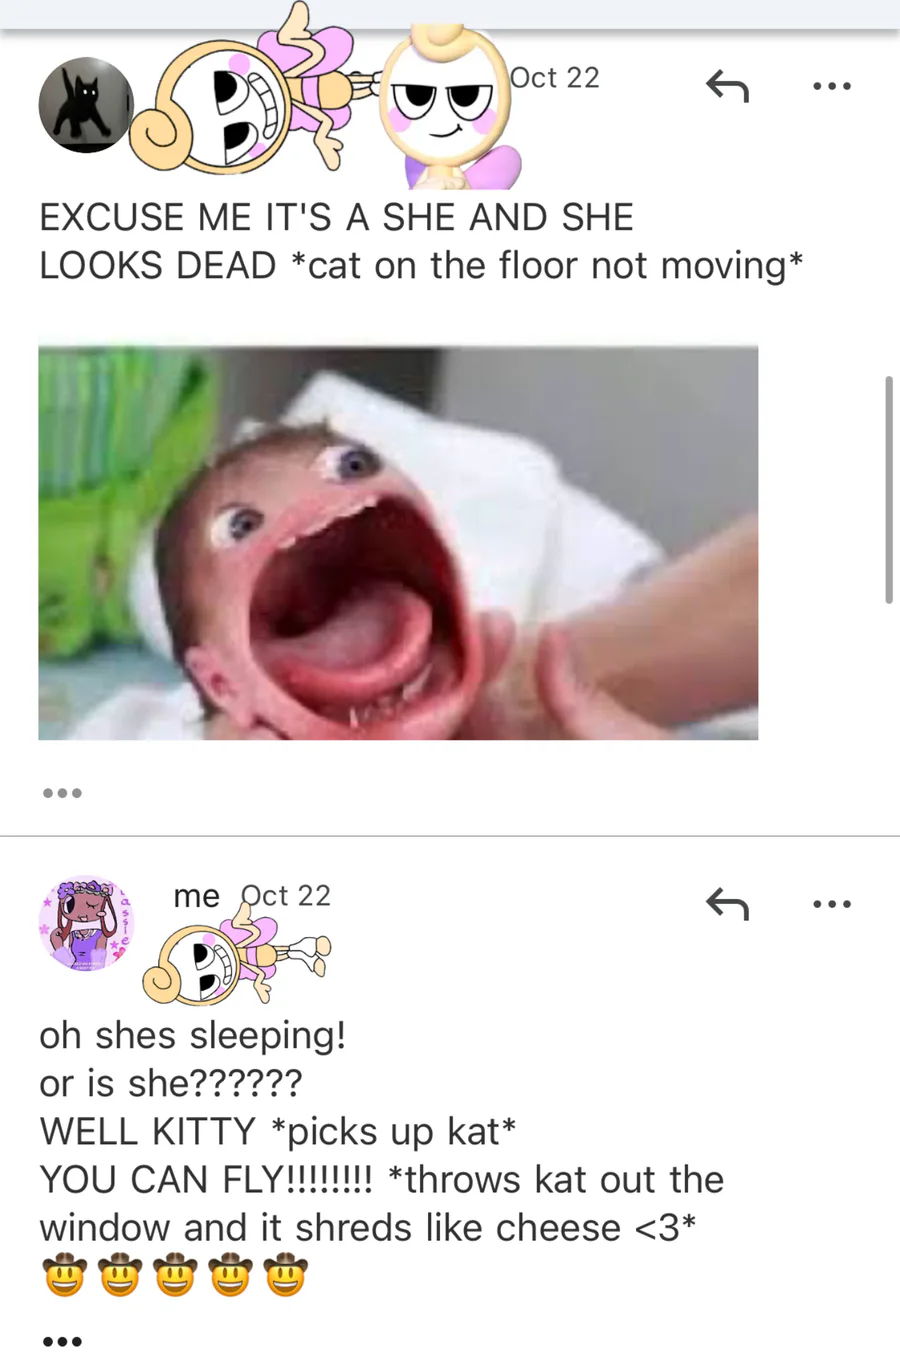
Task: Tap the last cowboy hat emoji
Action: tap(285, 1275)
